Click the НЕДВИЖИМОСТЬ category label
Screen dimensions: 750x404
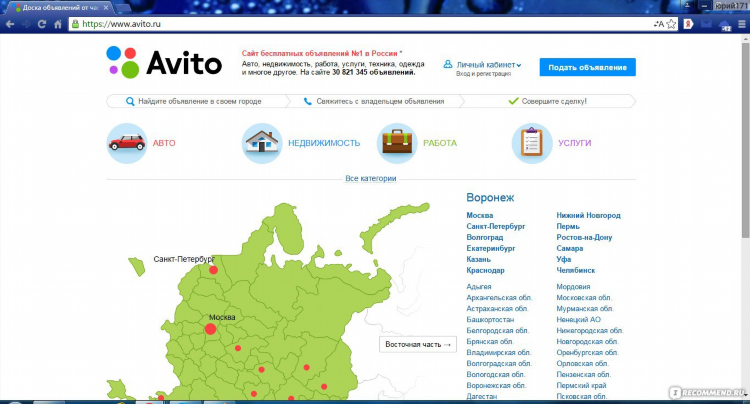(324, 143)
